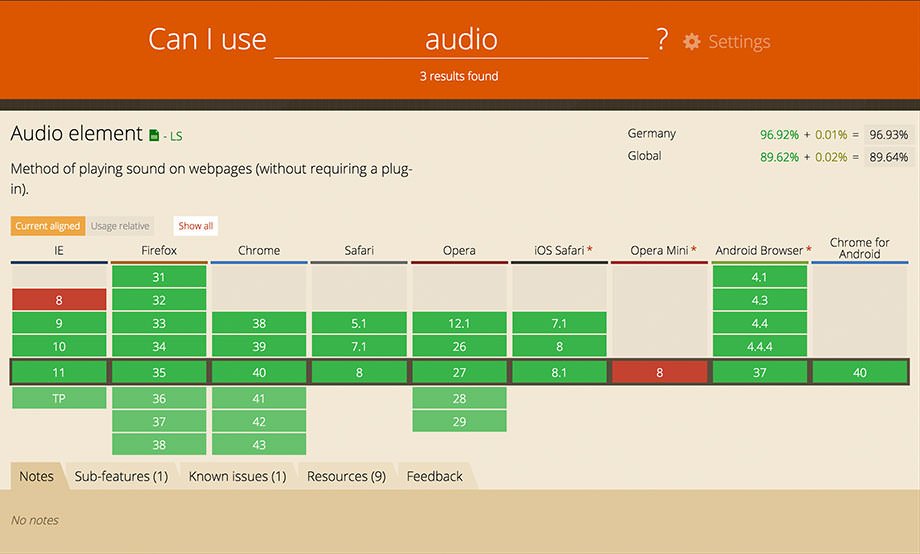Select the IE 9 cell
This screenshot has height=554, width=920.
[59, 323]
